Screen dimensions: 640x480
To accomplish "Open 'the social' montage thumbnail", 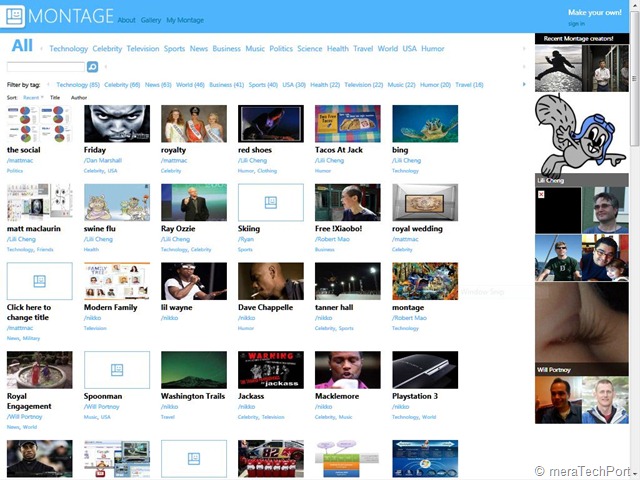I will pos(40,124).
